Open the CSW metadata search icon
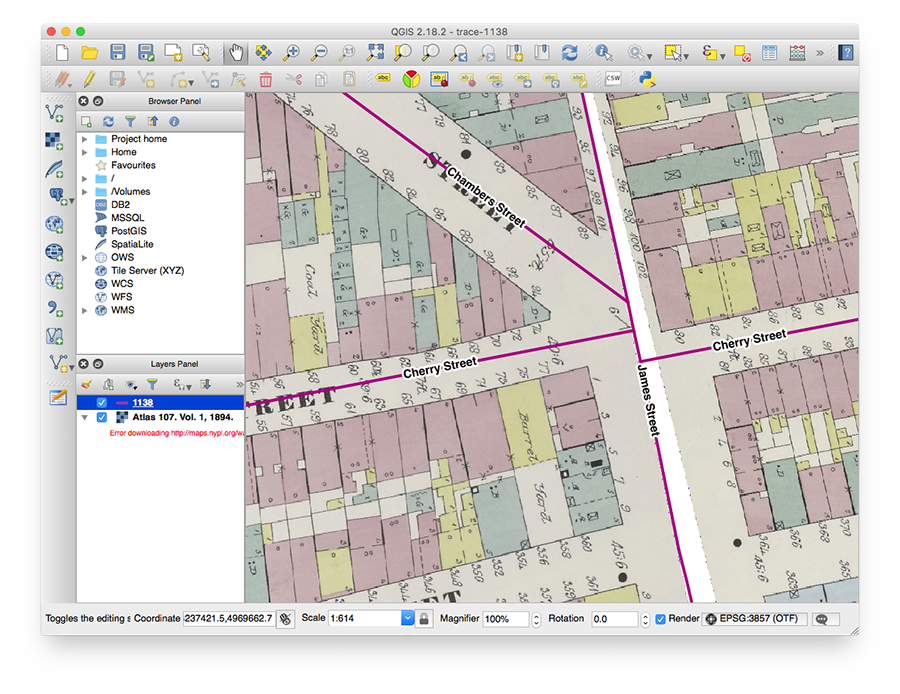The height and width of the screenshot is (694, 900). pos(613,79)
